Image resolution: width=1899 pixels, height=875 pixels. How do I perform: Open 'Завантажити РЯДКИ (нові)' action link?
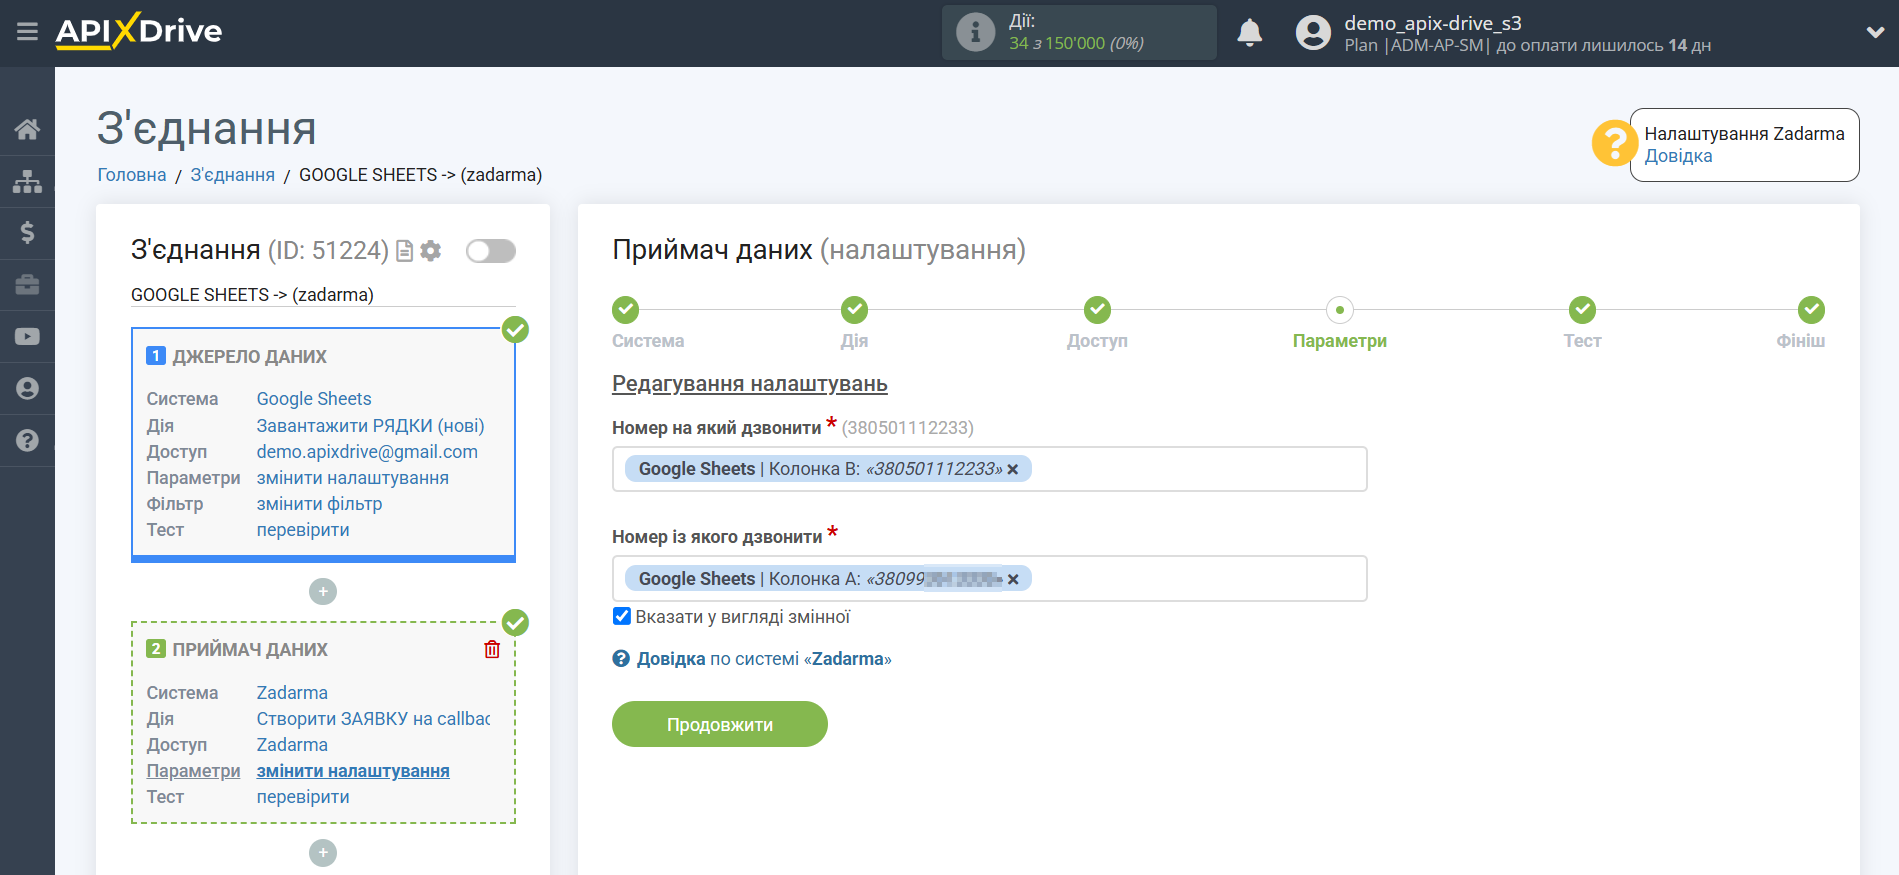[370, 426]
